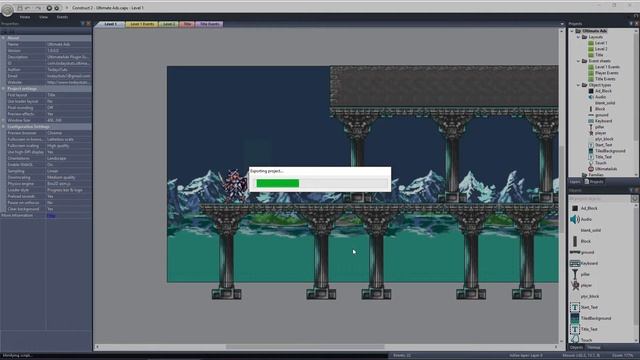The image size is (640, 360).
Task: Click the horizontal scrollbar under layout view
Action: (x=305, y=347)
